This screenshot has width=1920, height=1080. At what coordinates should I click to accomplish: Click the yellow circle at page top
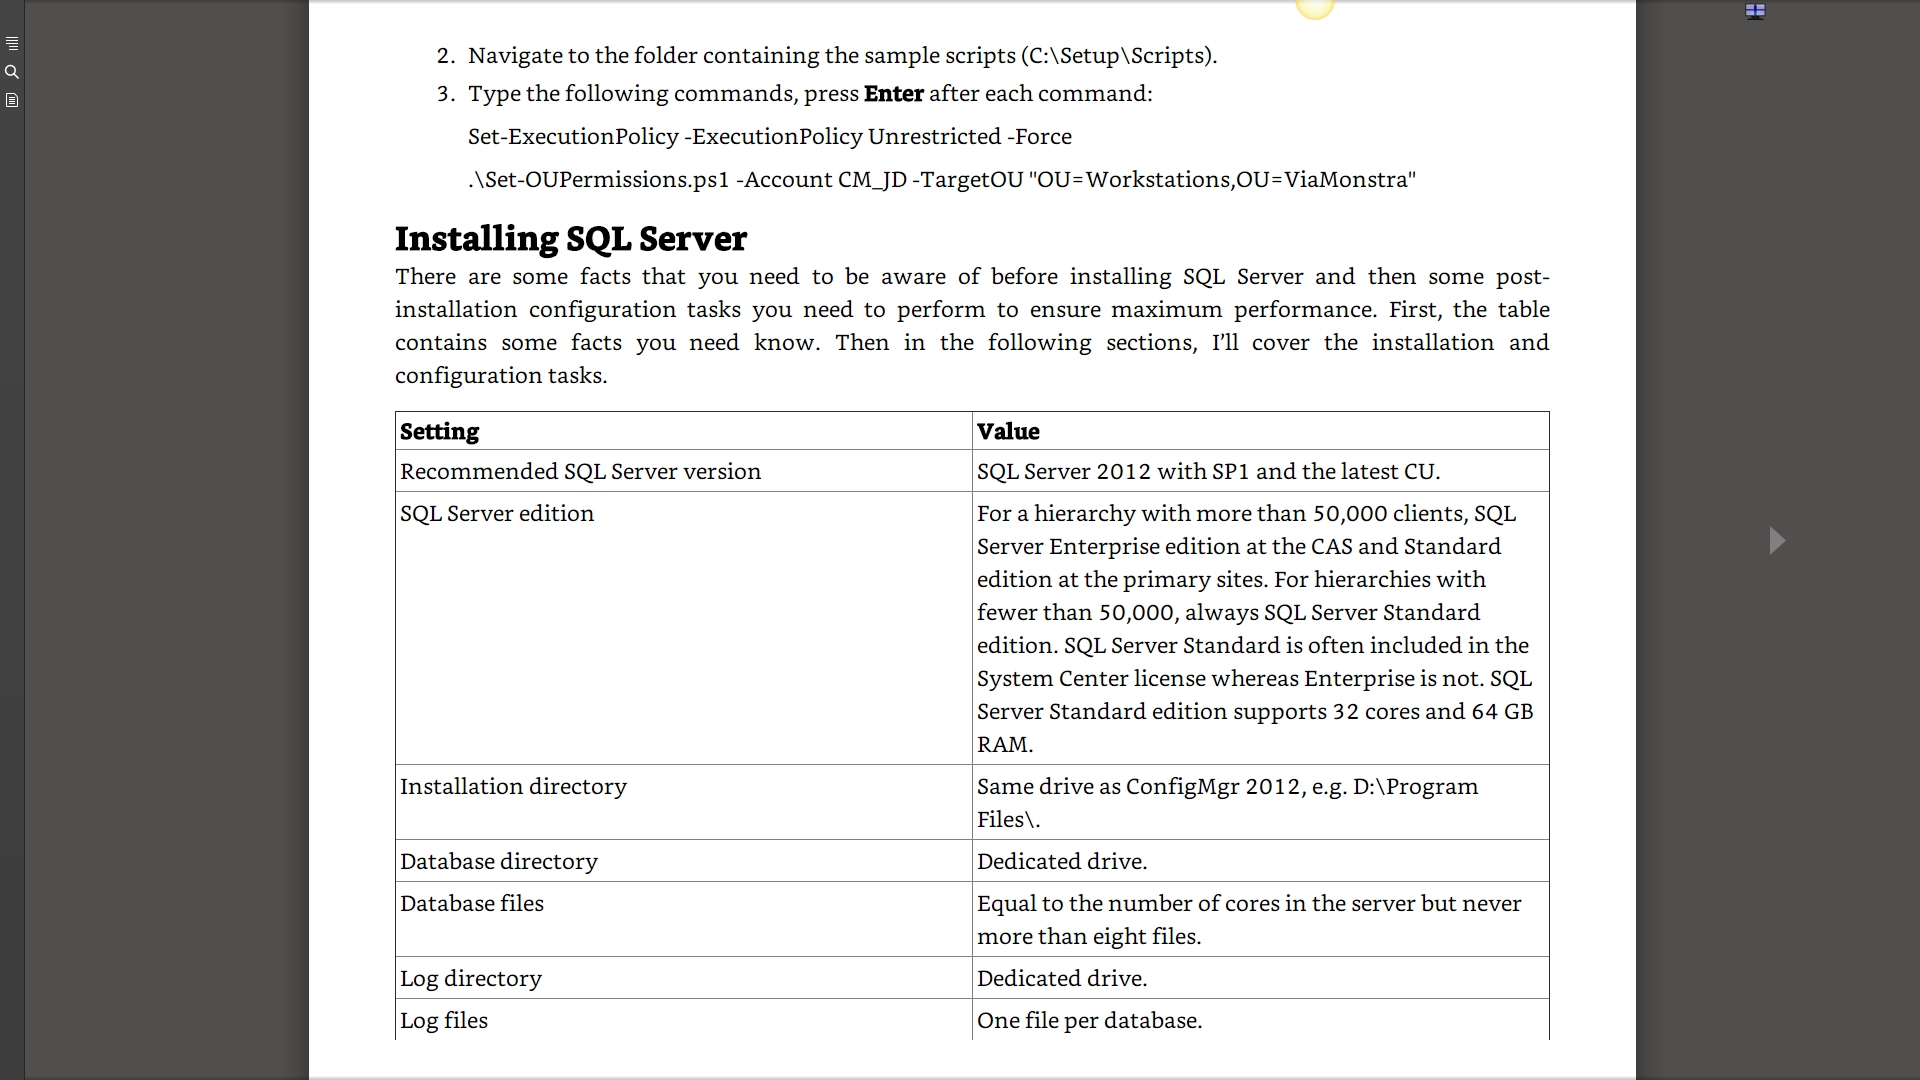point(1315,8)
